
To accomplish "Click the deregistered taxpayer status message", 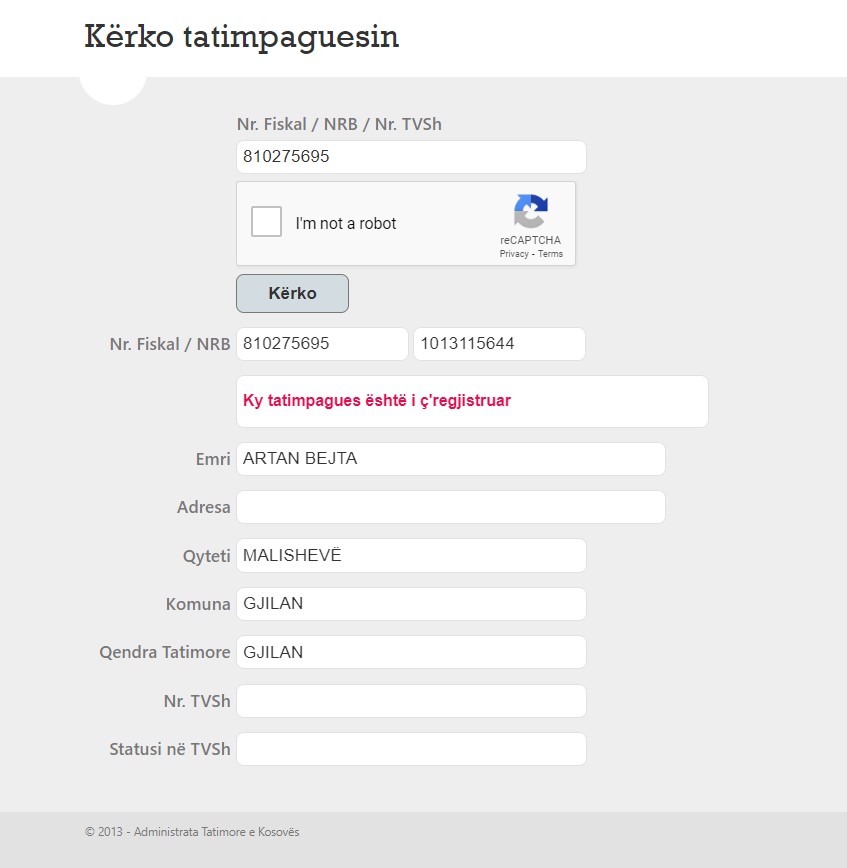I will tap(376, 400).
